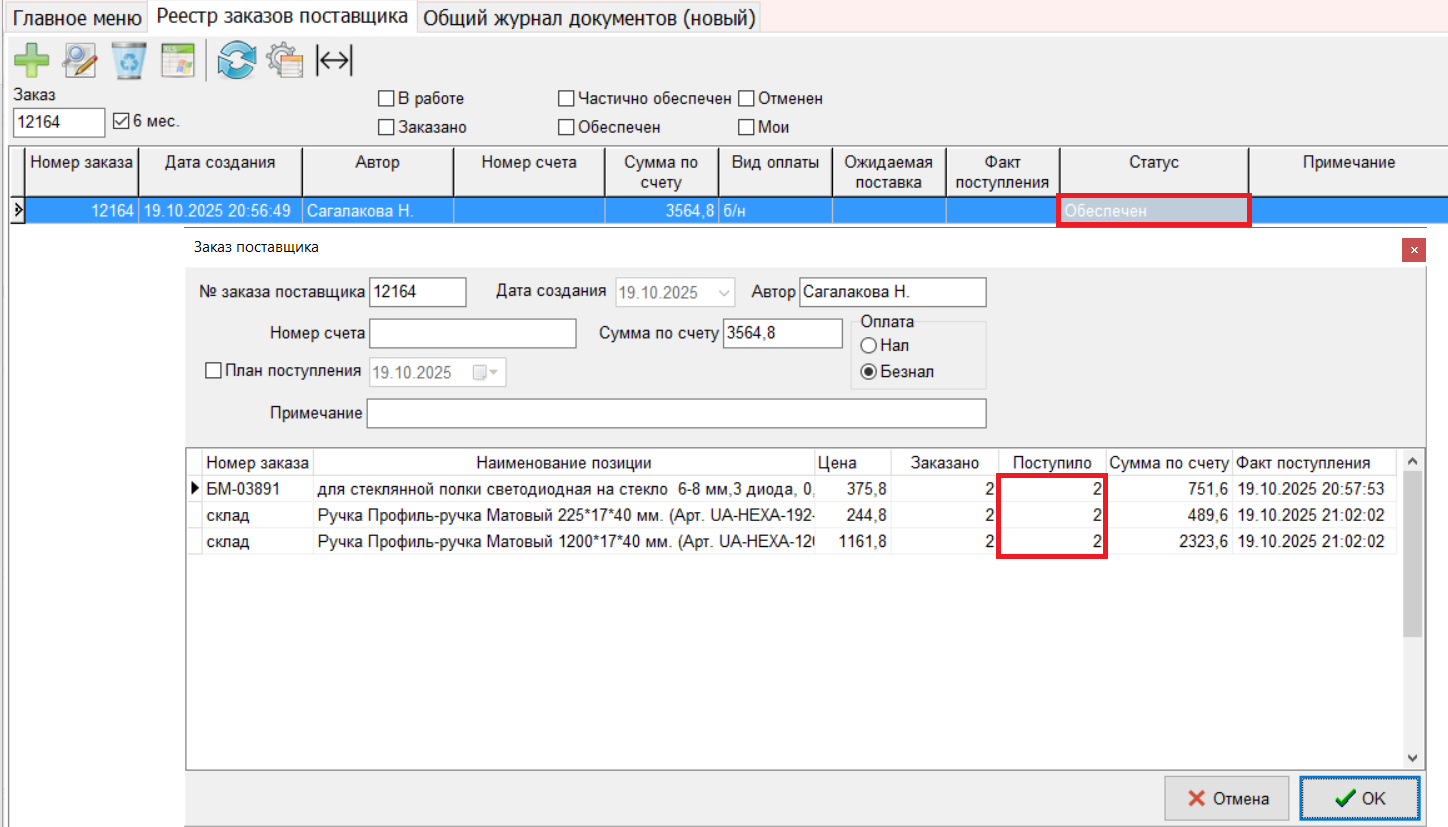Refresh the list with blue arrows icon

pyautogui.click(x=237, y=60)
